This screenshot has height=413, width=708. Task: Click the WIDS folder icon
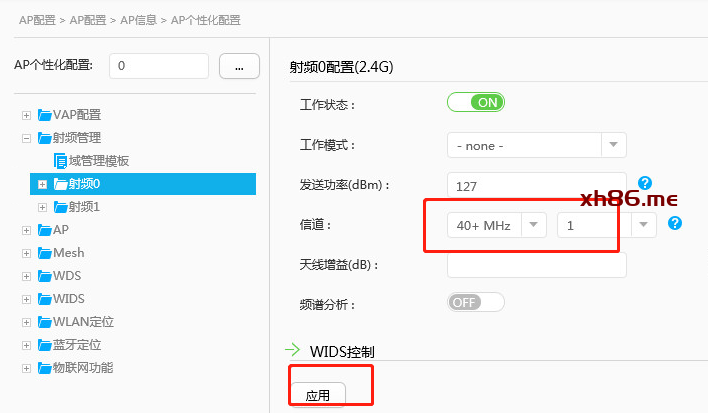coord(44,299)
